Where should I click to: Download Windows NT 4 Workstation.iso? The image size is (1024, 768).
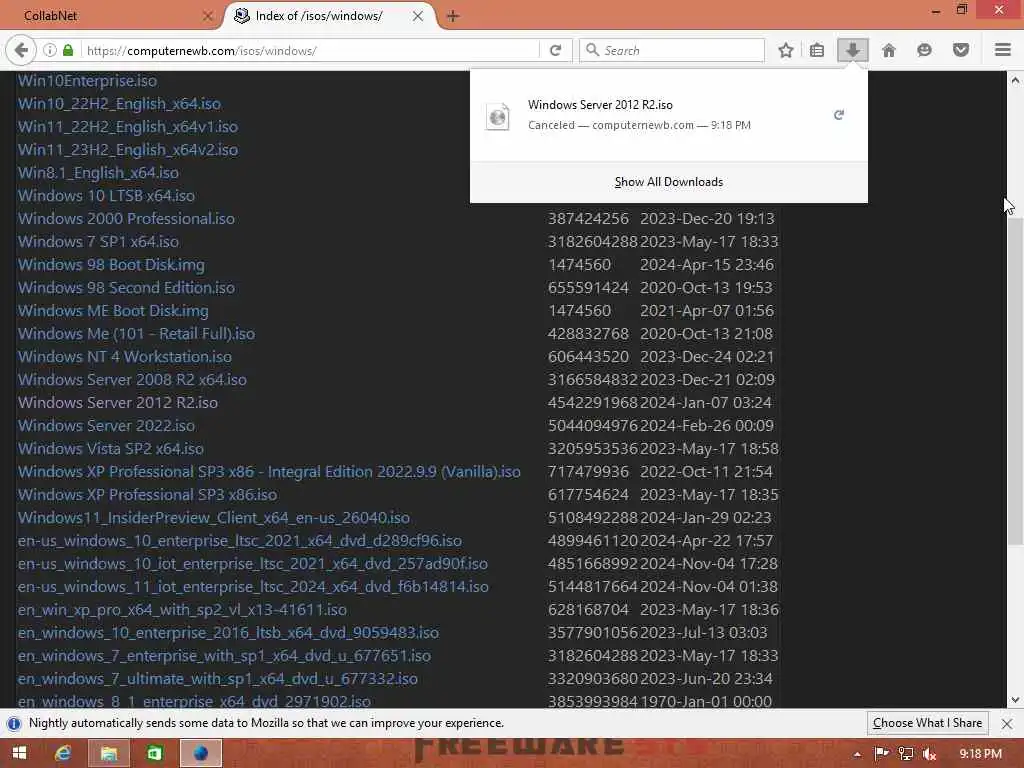(125, 357)
